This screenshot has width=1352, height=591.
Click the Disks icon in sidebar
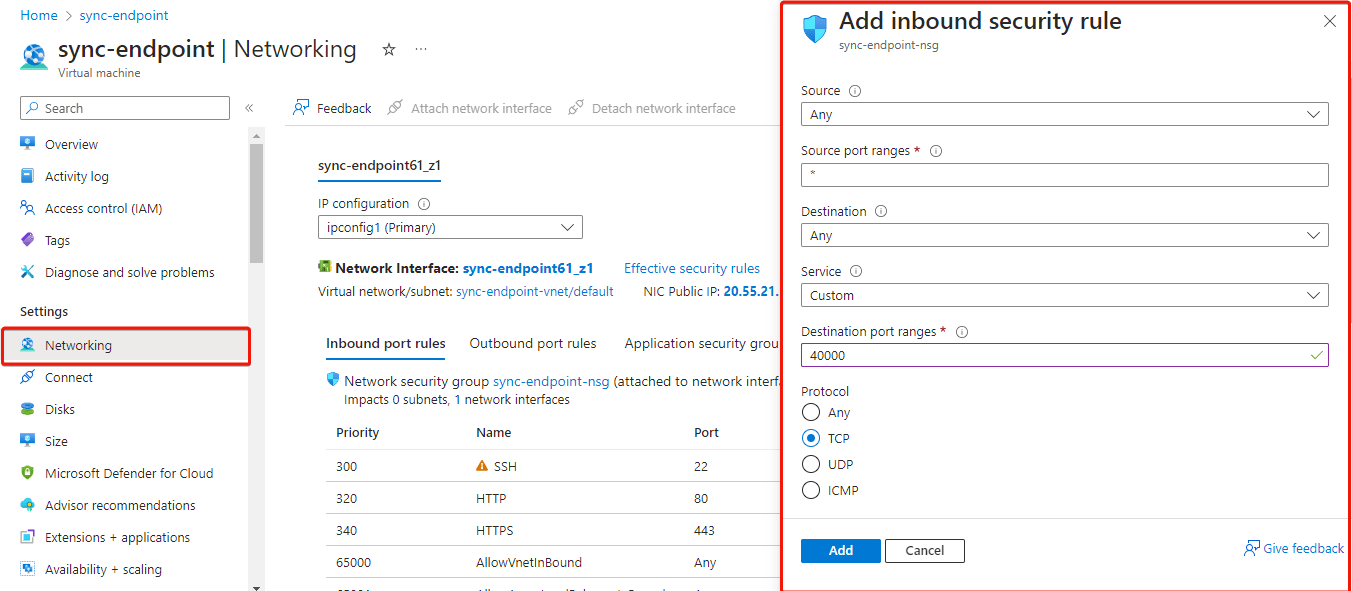pyautogui.click(x=28, y=409)
